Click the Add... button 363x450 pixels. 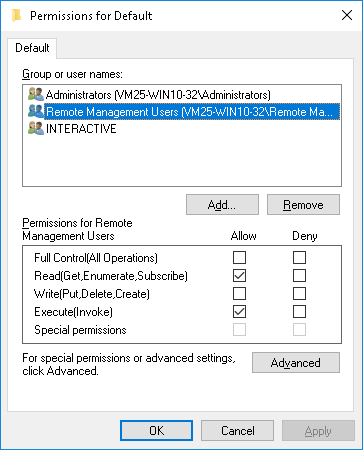click(222, 205)
